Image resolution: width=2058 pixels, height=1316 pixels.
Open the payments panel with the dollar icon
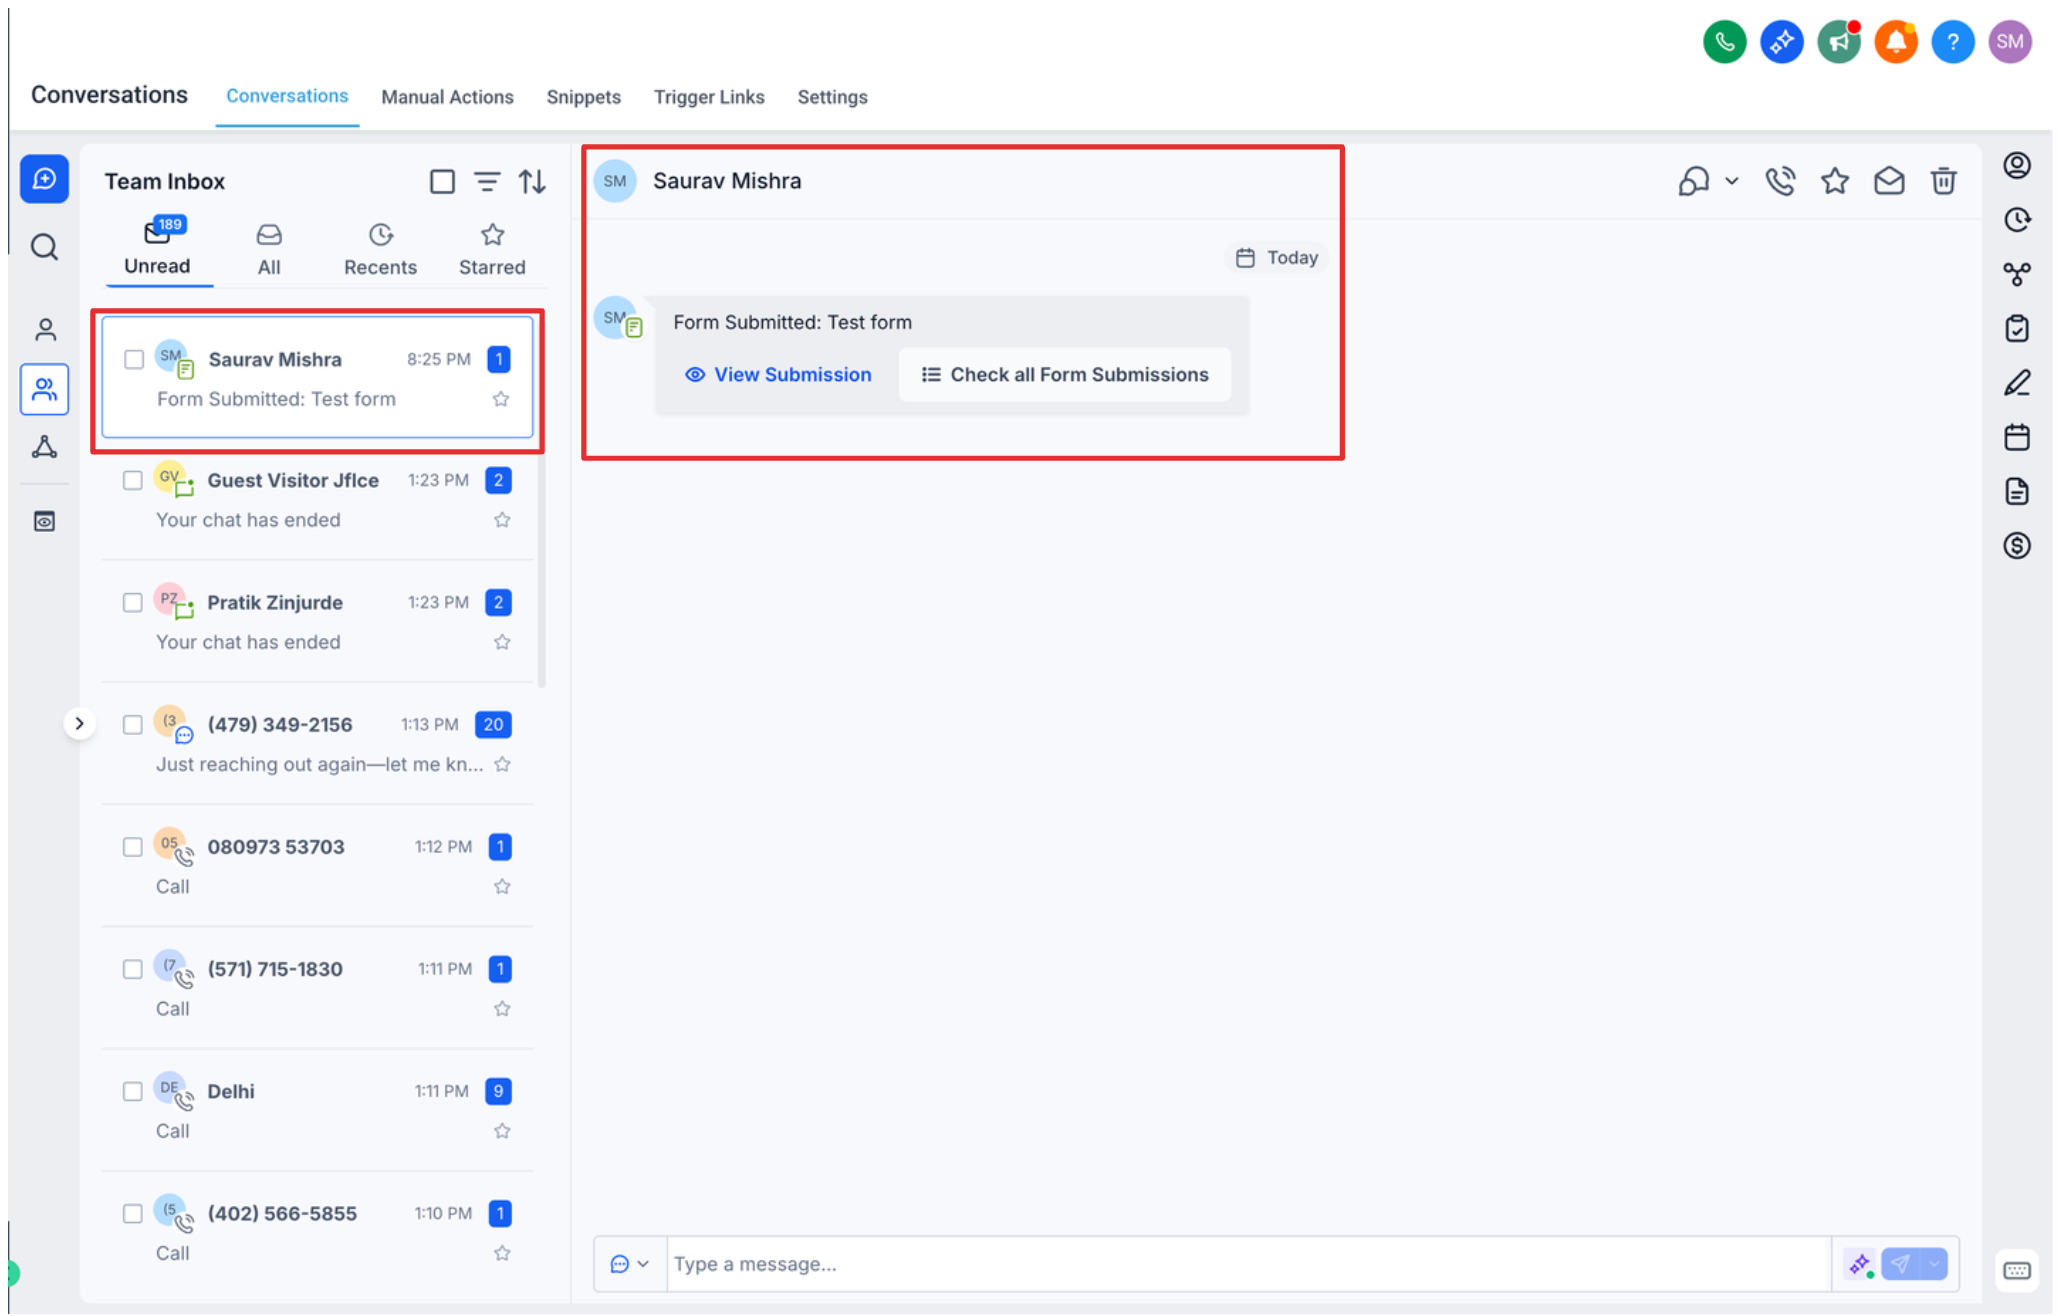tap(2018, 546)
